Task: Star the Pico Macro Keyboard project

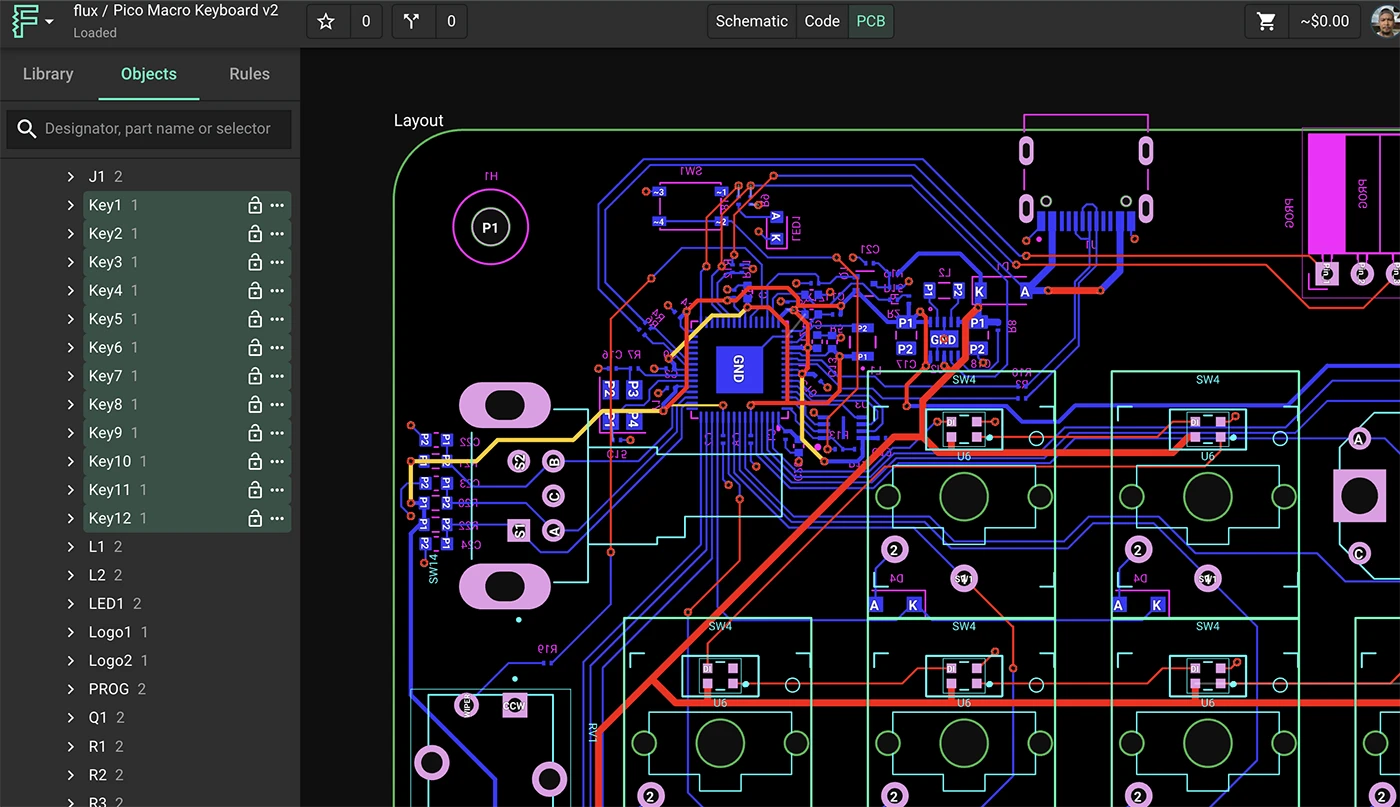Action: tap(326, 21)
